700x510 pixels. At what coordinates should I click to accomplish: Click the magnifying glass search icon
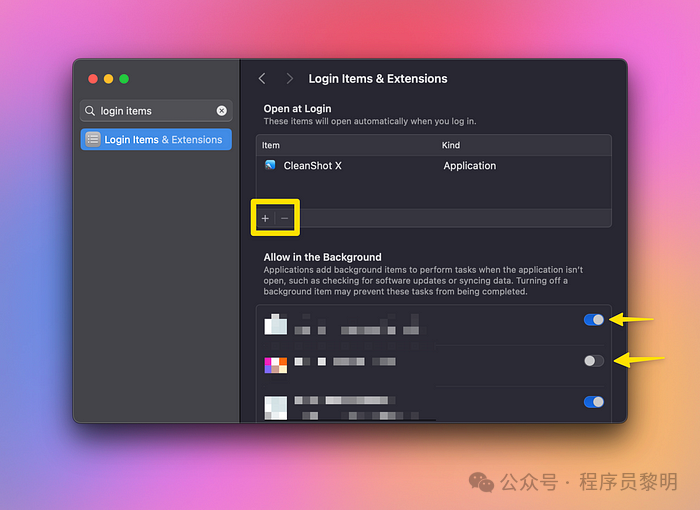(90, 111)
